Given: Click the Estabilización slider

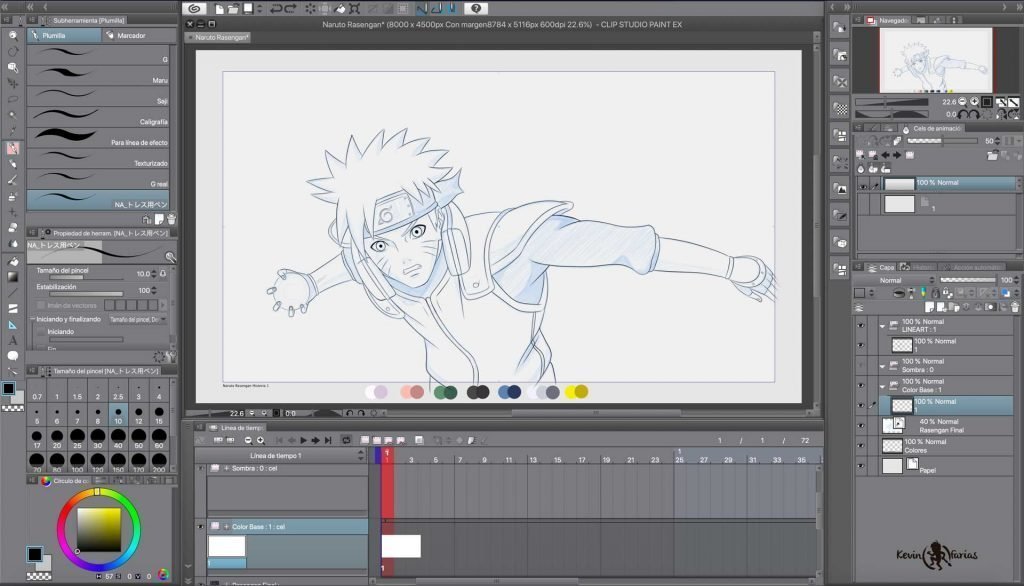Looking at the screenshot, I should coord(86,294).
